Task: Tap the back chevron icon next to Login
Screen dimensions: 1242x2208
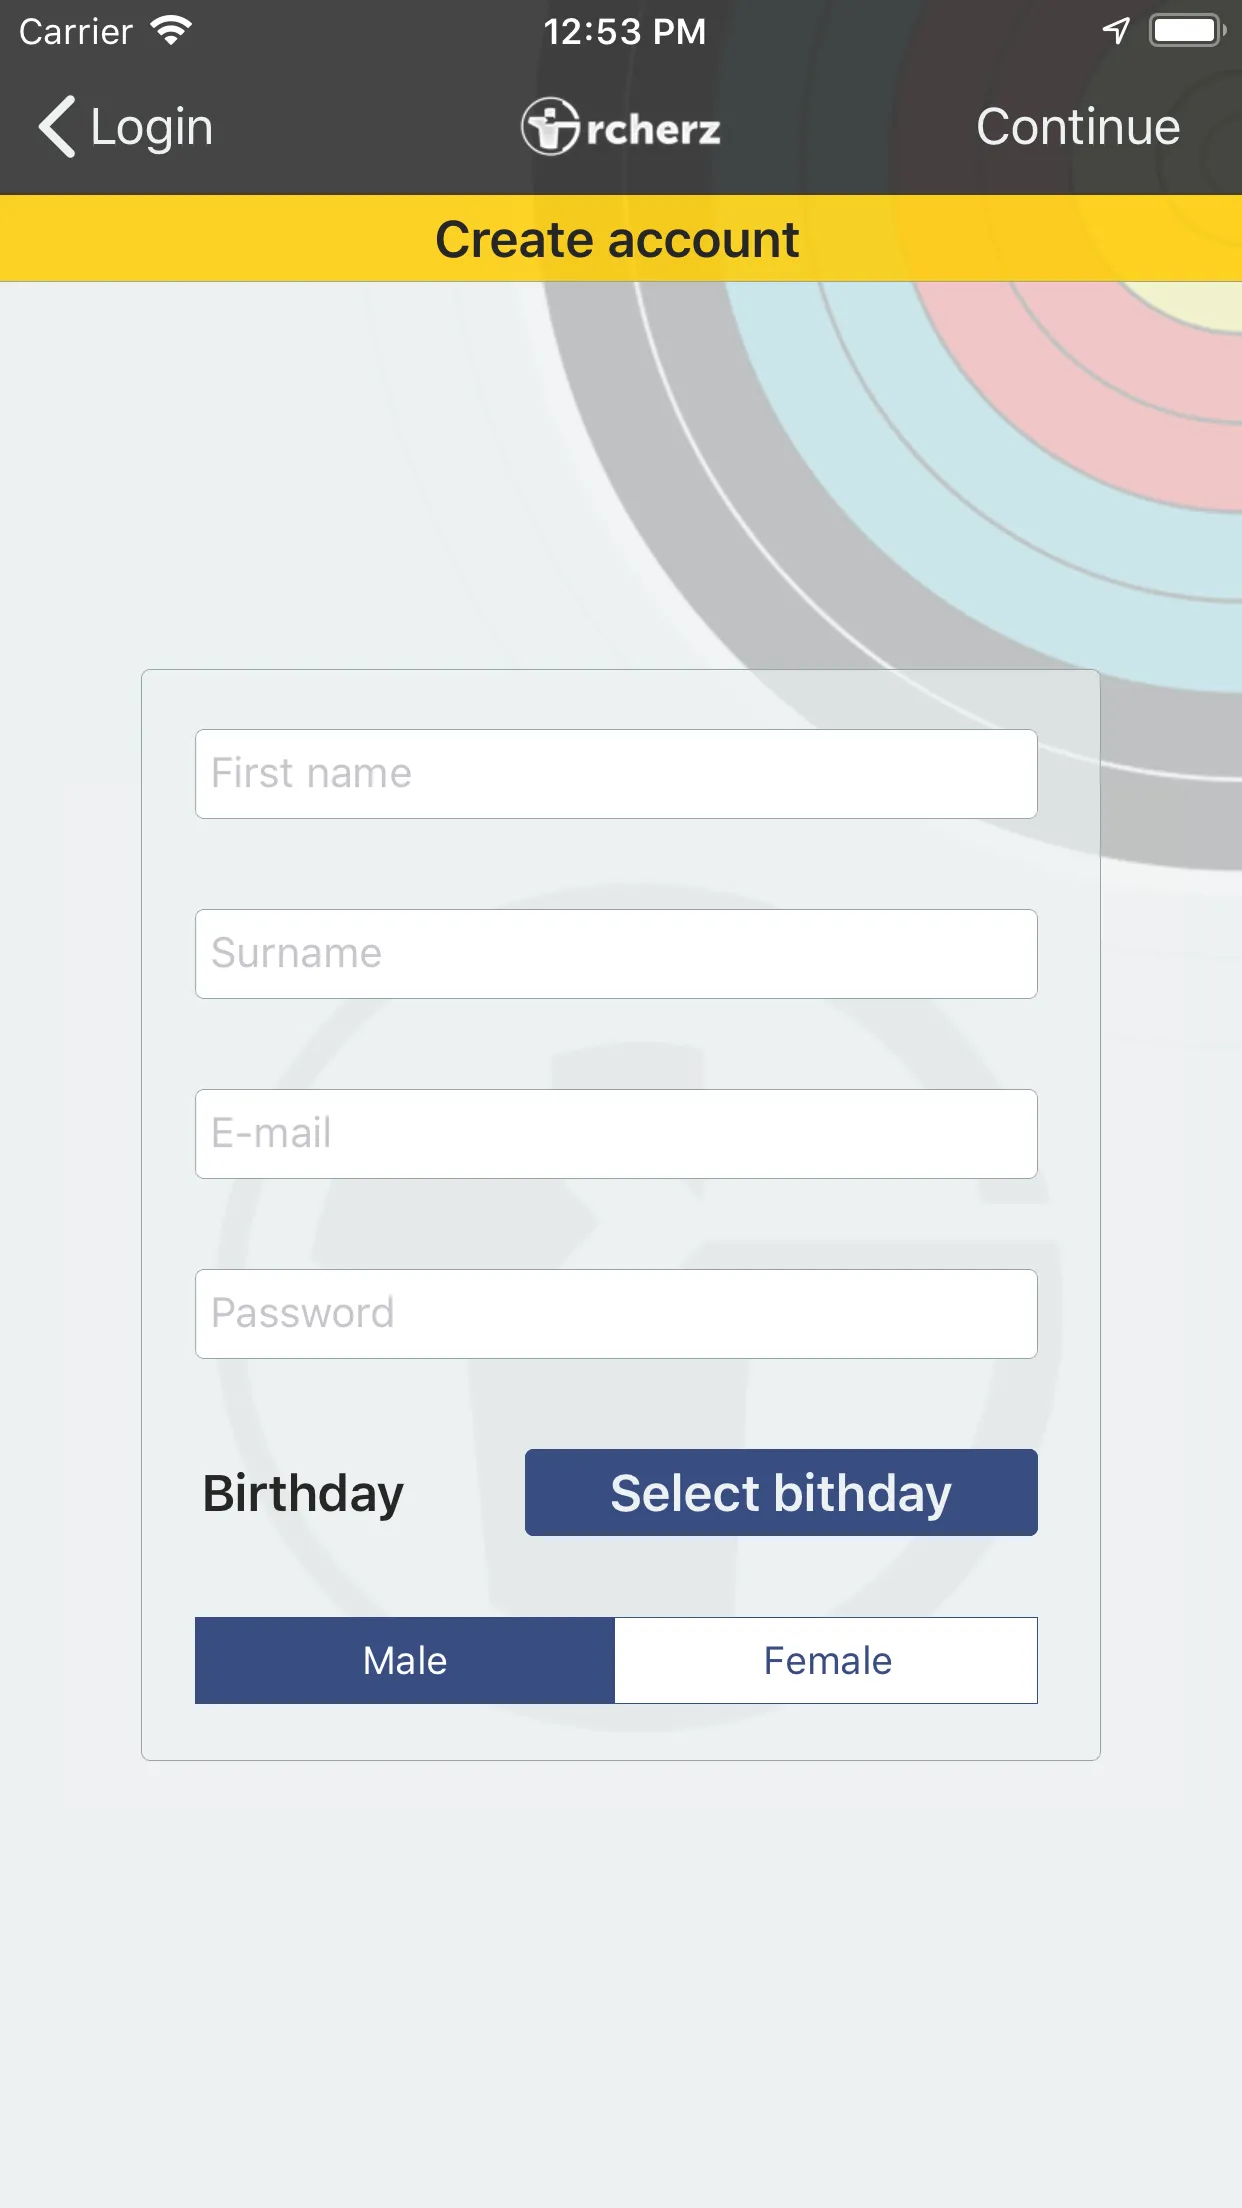Action: click(57, 127)
